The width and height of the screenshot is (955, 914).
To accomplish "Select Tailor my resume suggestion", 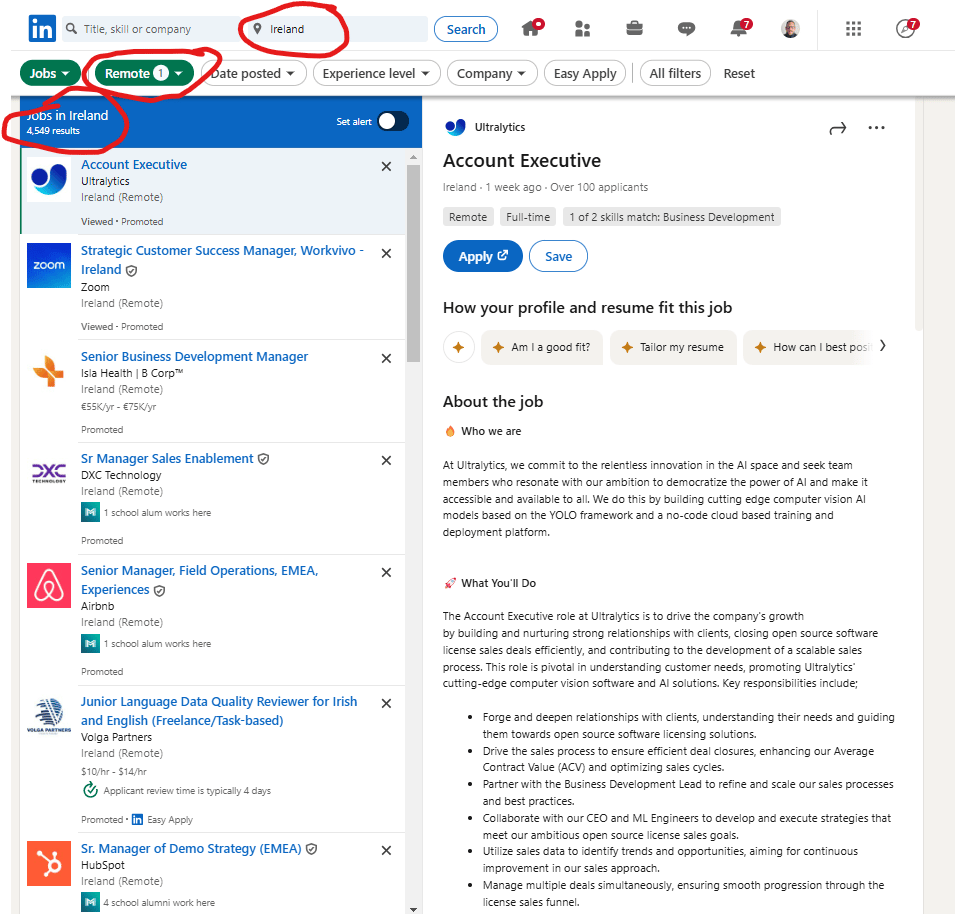I will coord(673,347).
